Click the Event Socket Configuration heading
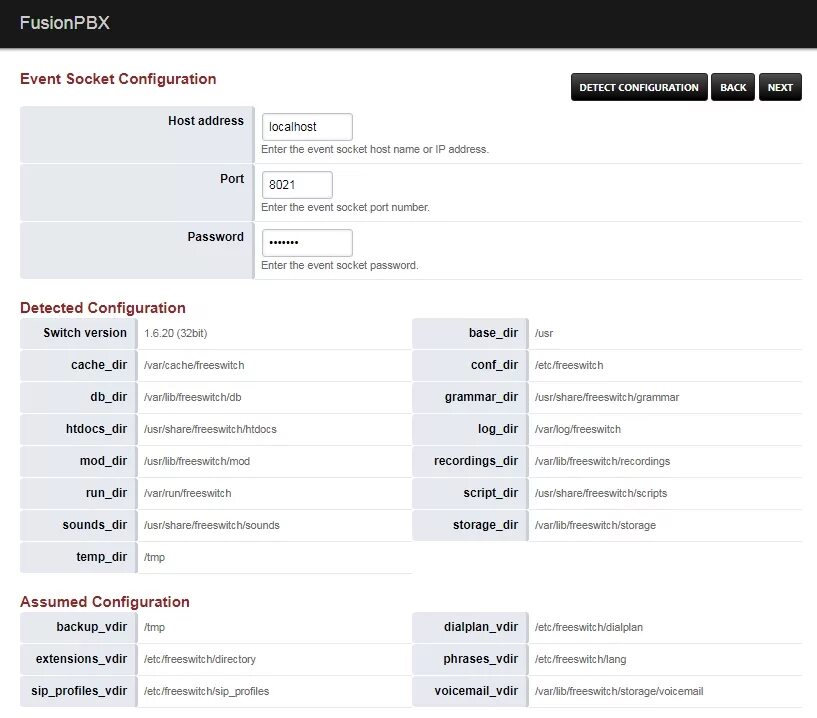Viewport: 817px width, 718px height. click(118, 79)
